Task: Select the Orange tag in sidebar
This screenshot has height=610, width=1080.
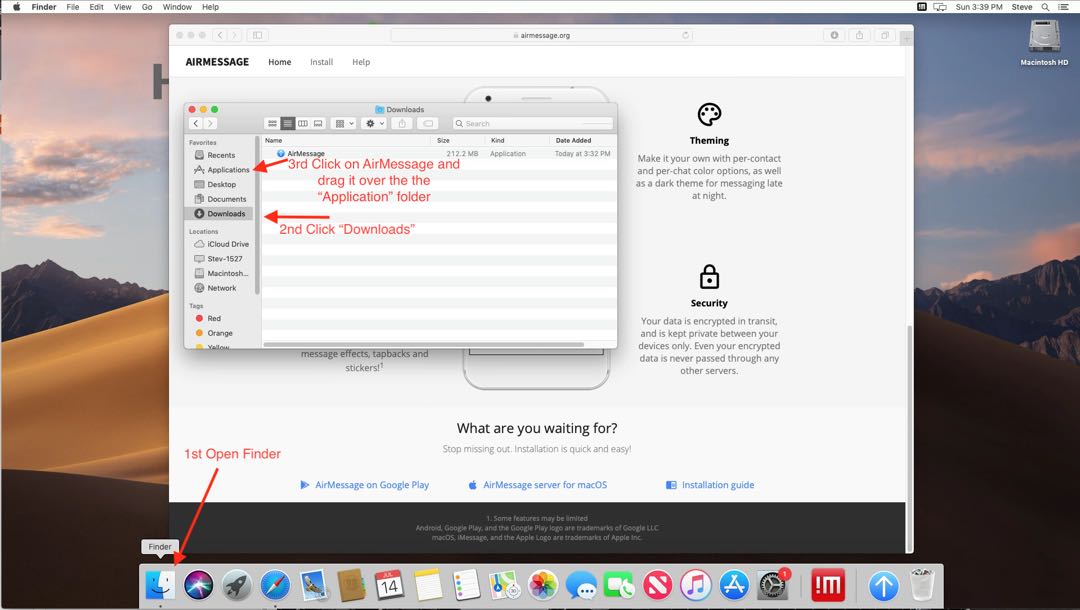Action: click(x=220, y=333)
